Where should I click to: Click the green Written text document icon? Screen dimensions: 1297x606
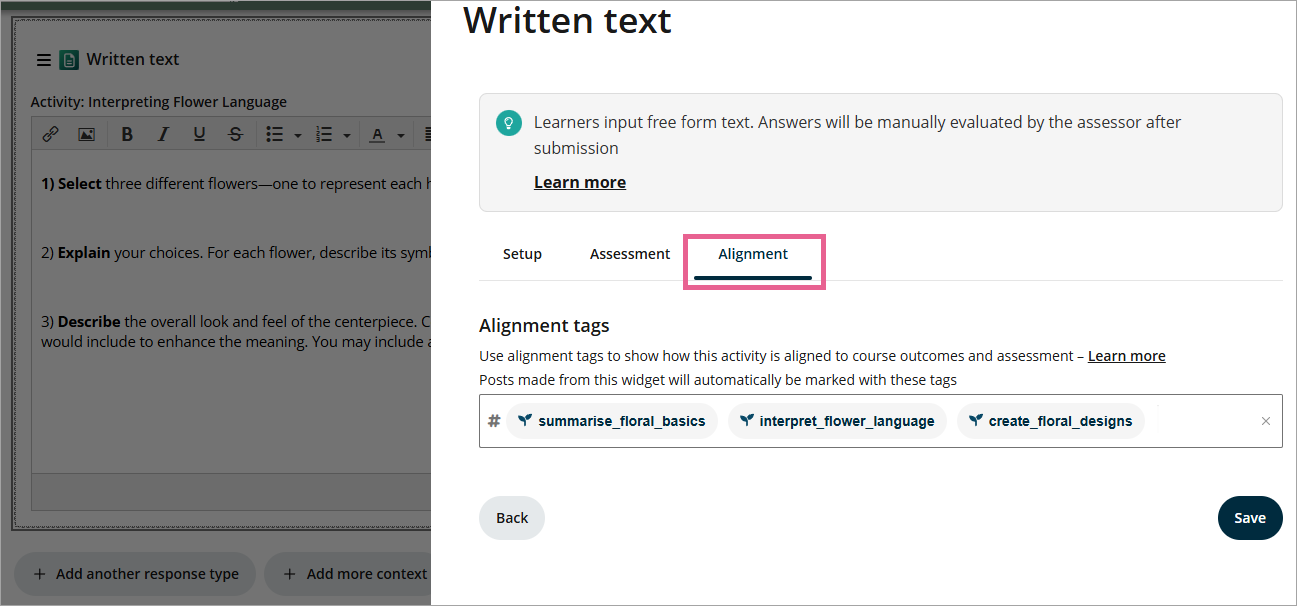pos(69,60)
